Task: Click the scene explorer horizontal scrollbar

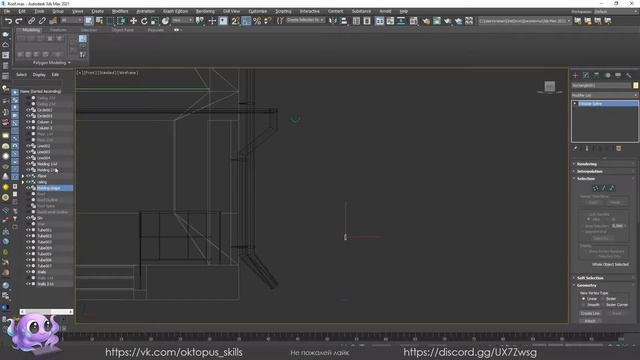Action: tap(47, 312)
